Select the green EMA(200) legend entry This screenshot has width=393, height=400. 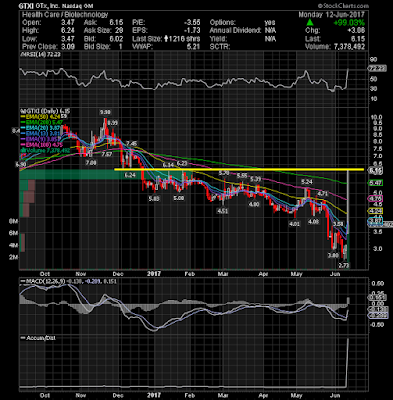[41, 122]
